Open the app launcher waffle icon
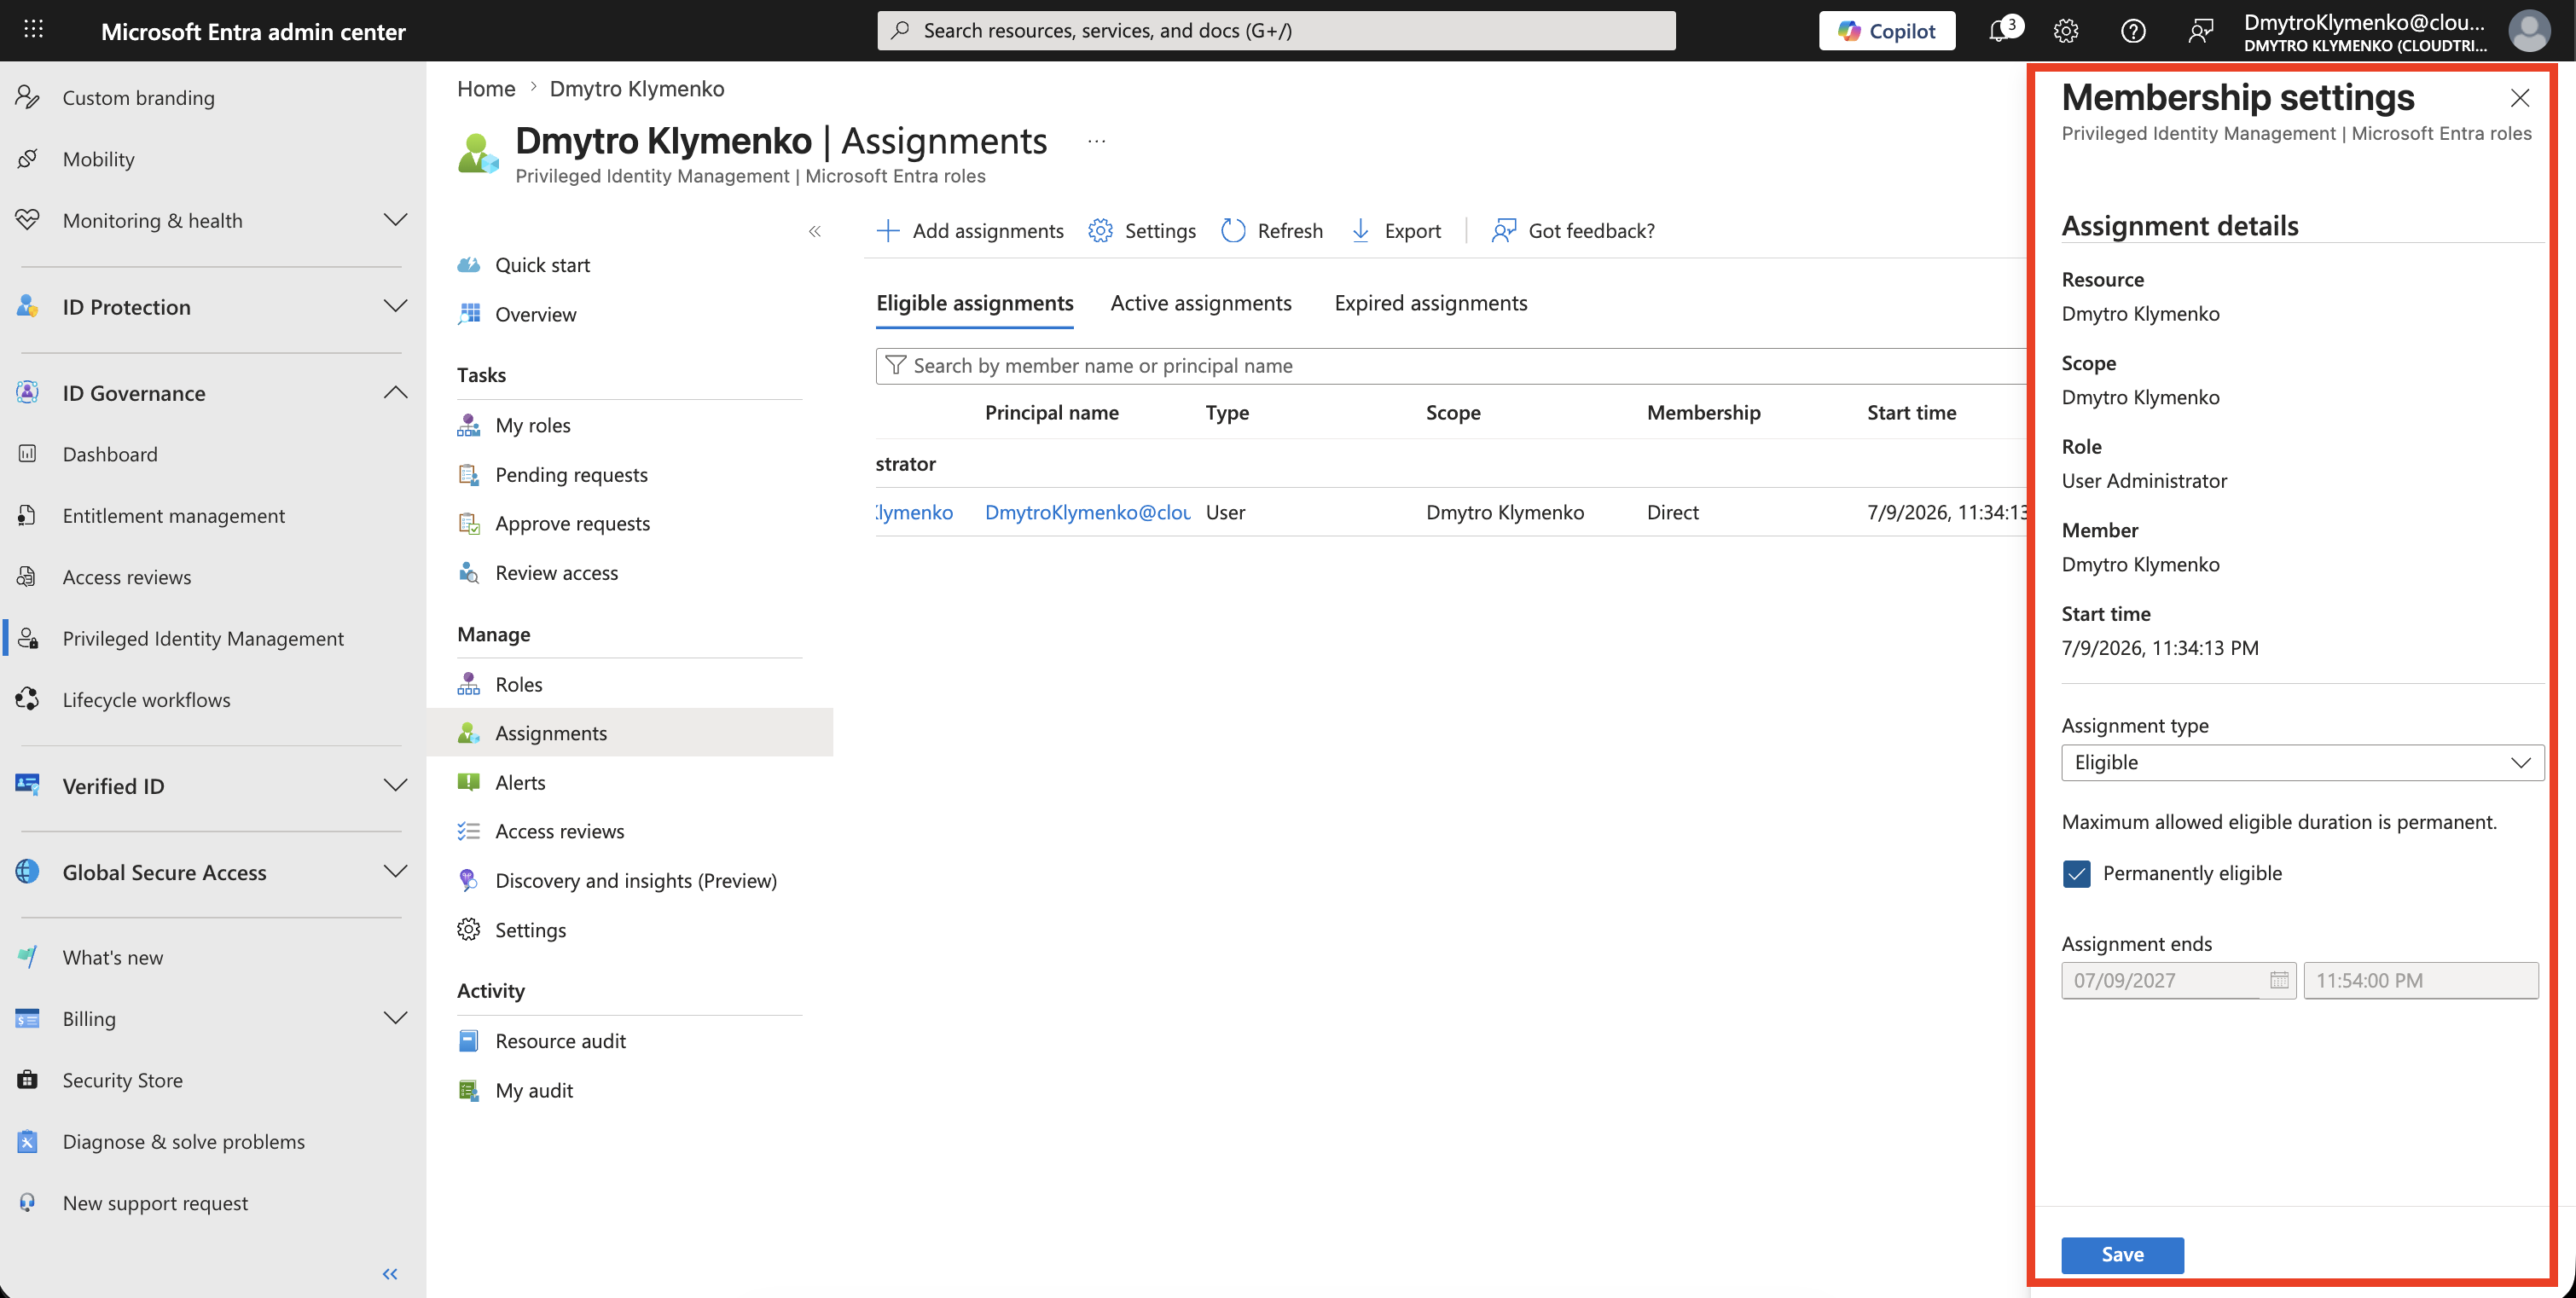This screenshot has height=1298, width=2576. click(33, 30)
